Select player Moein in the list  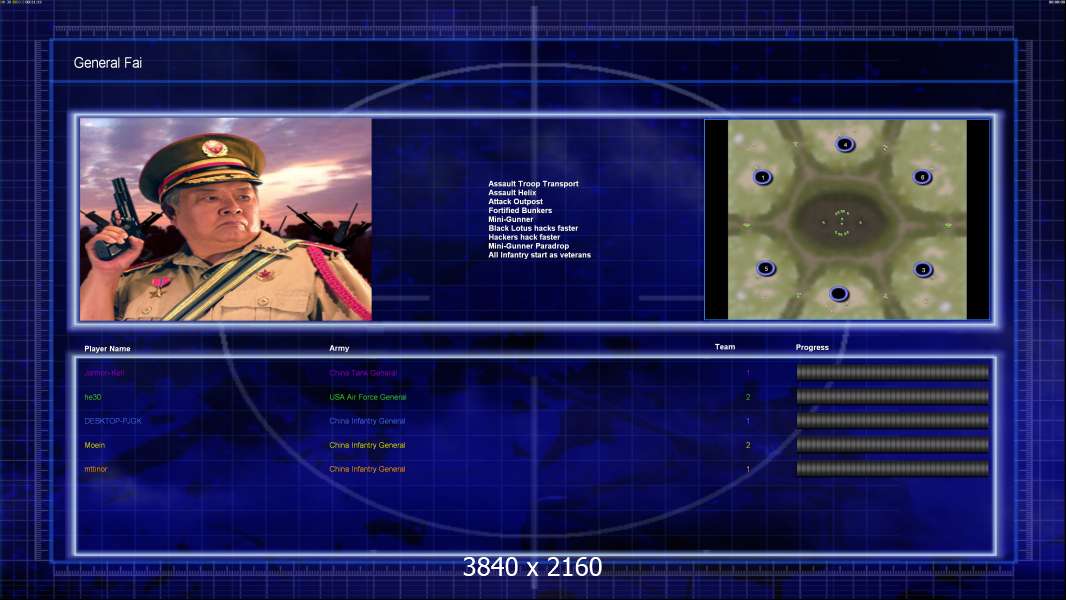[x=94, y=445]
